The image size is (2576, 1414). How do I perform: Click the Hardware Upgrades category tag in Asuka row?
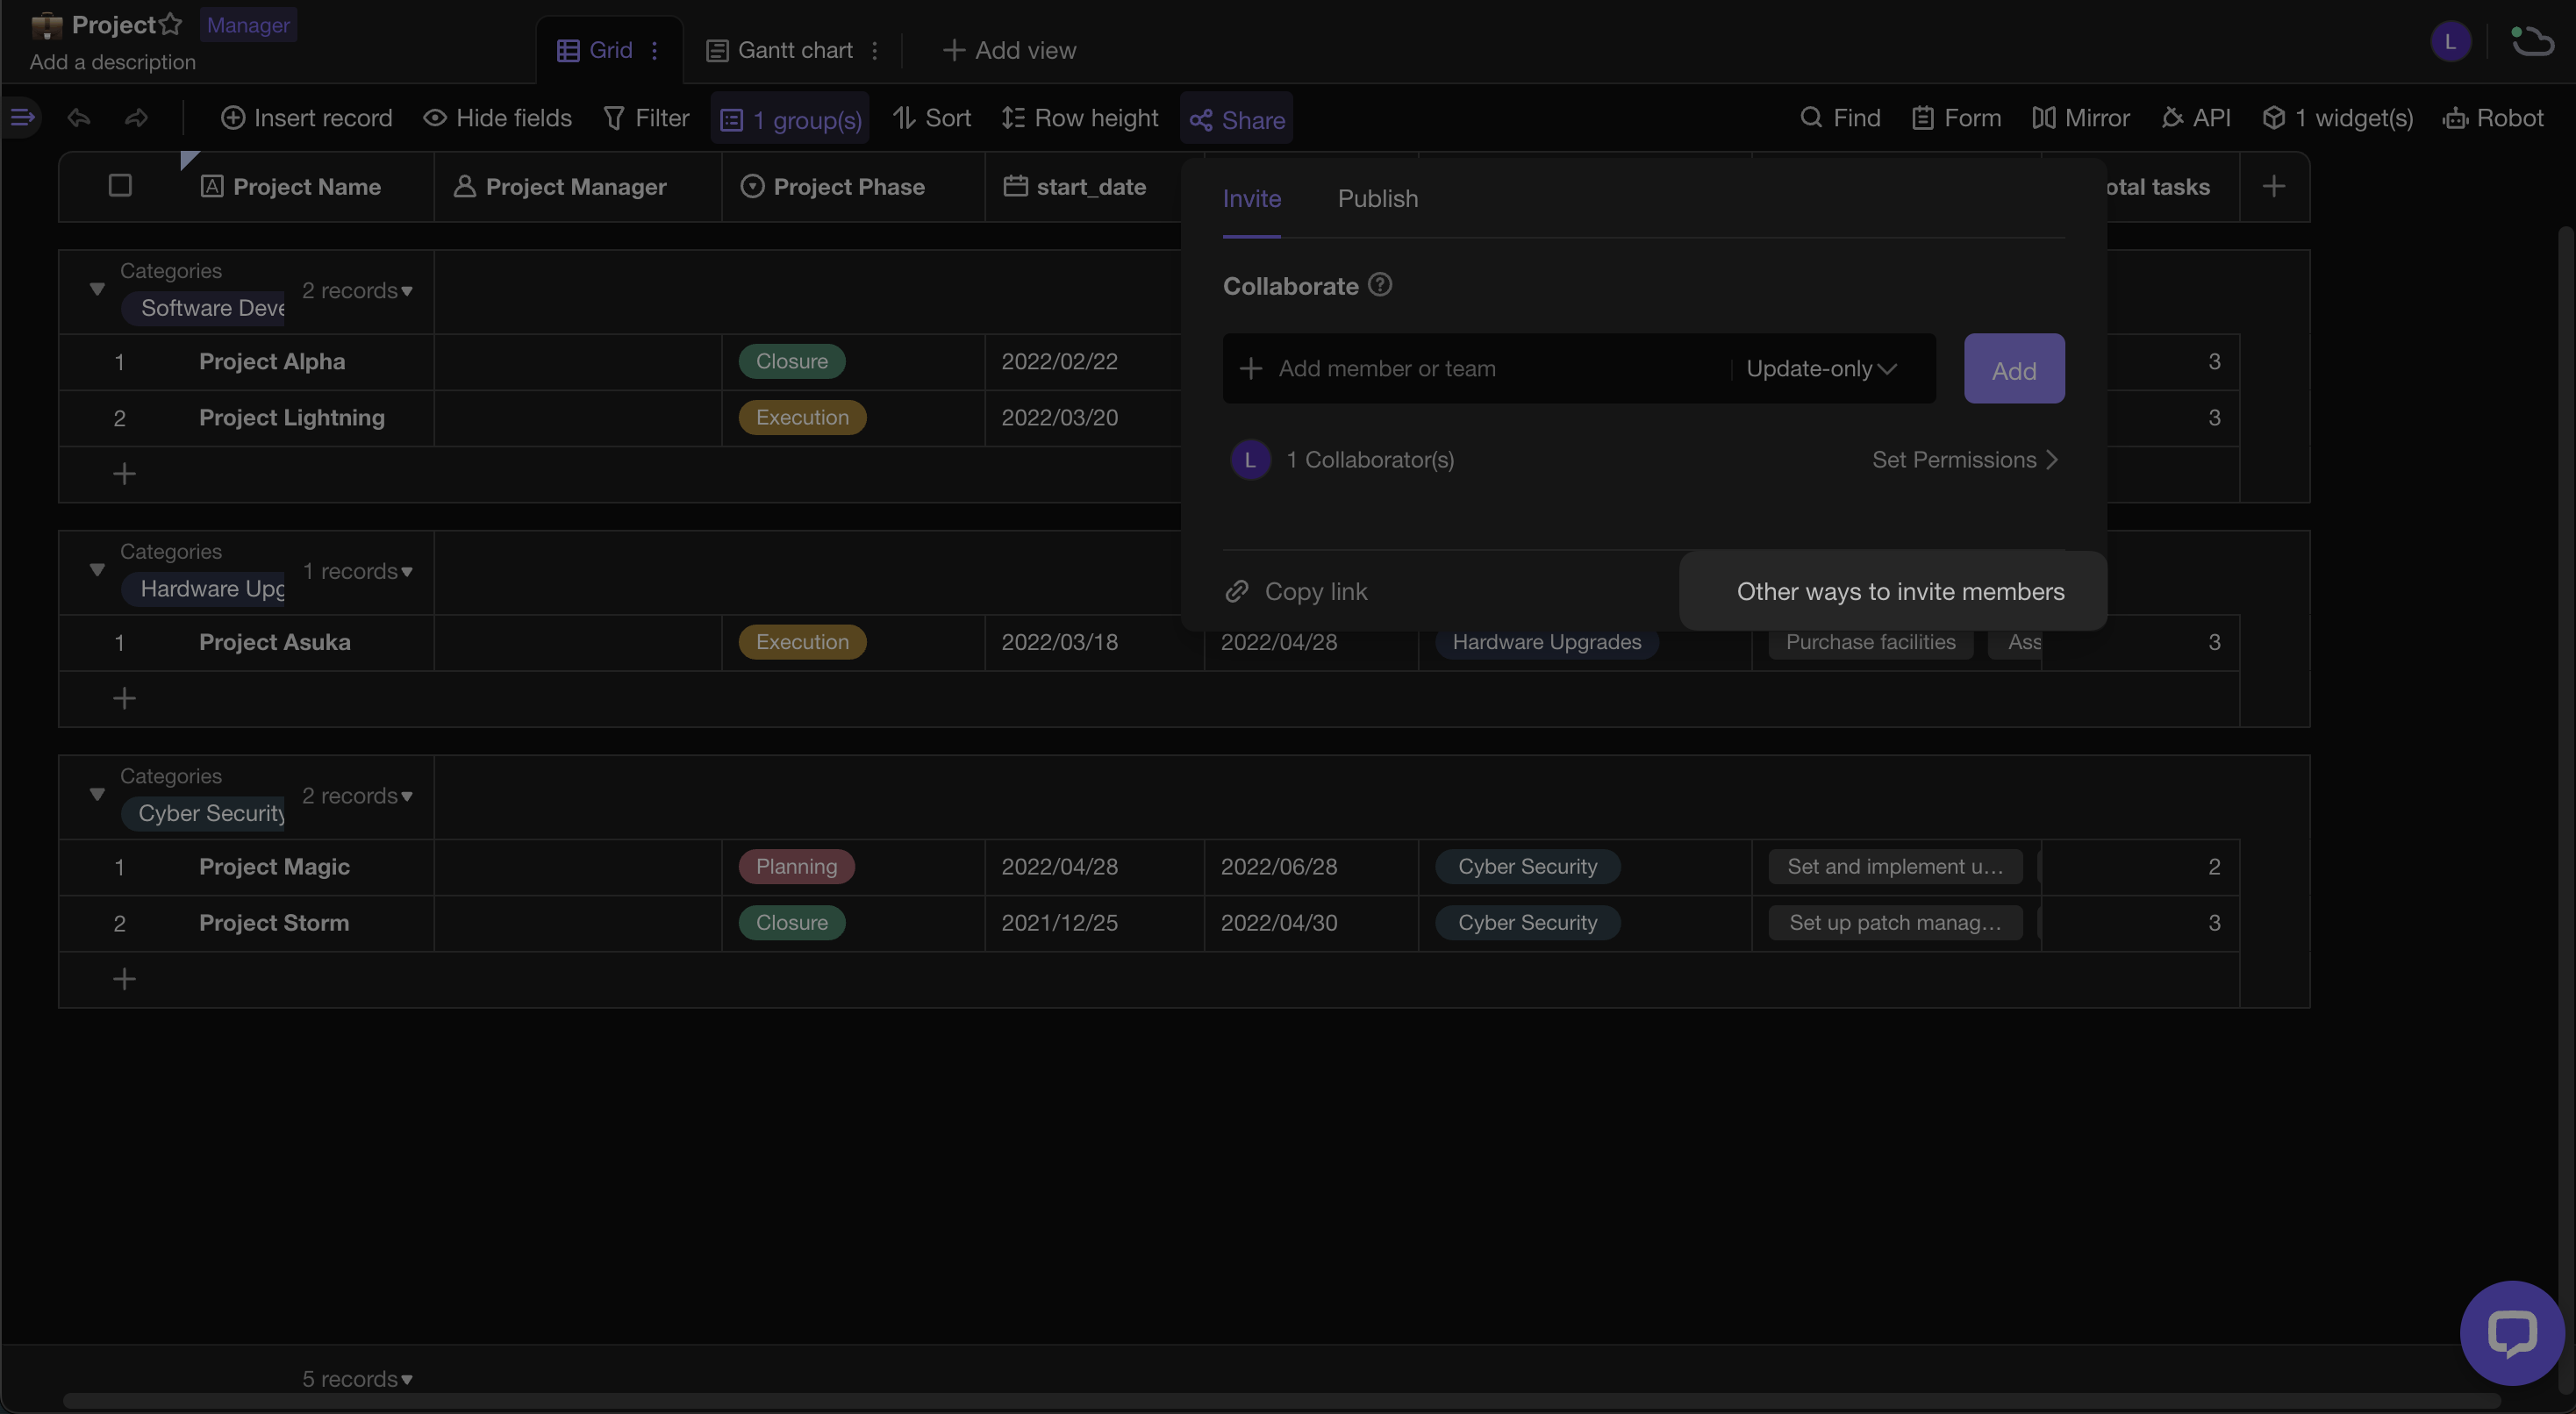pyautogui.click(x=1546, y=642)
